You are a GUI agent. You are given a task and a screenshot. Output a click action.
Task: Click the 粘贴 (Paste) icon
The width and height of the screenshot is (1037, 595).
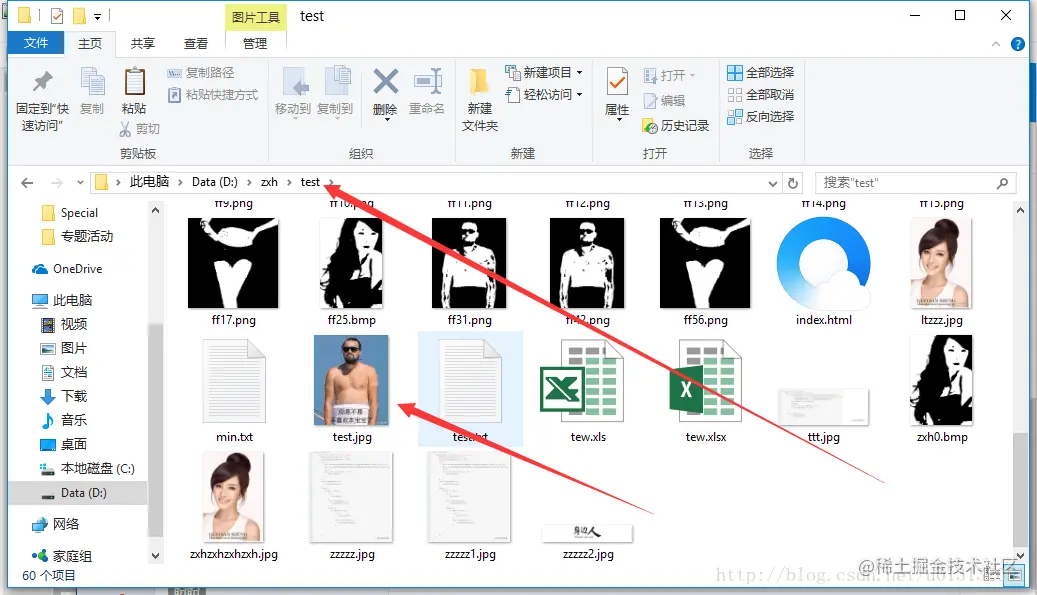(136, 90)
